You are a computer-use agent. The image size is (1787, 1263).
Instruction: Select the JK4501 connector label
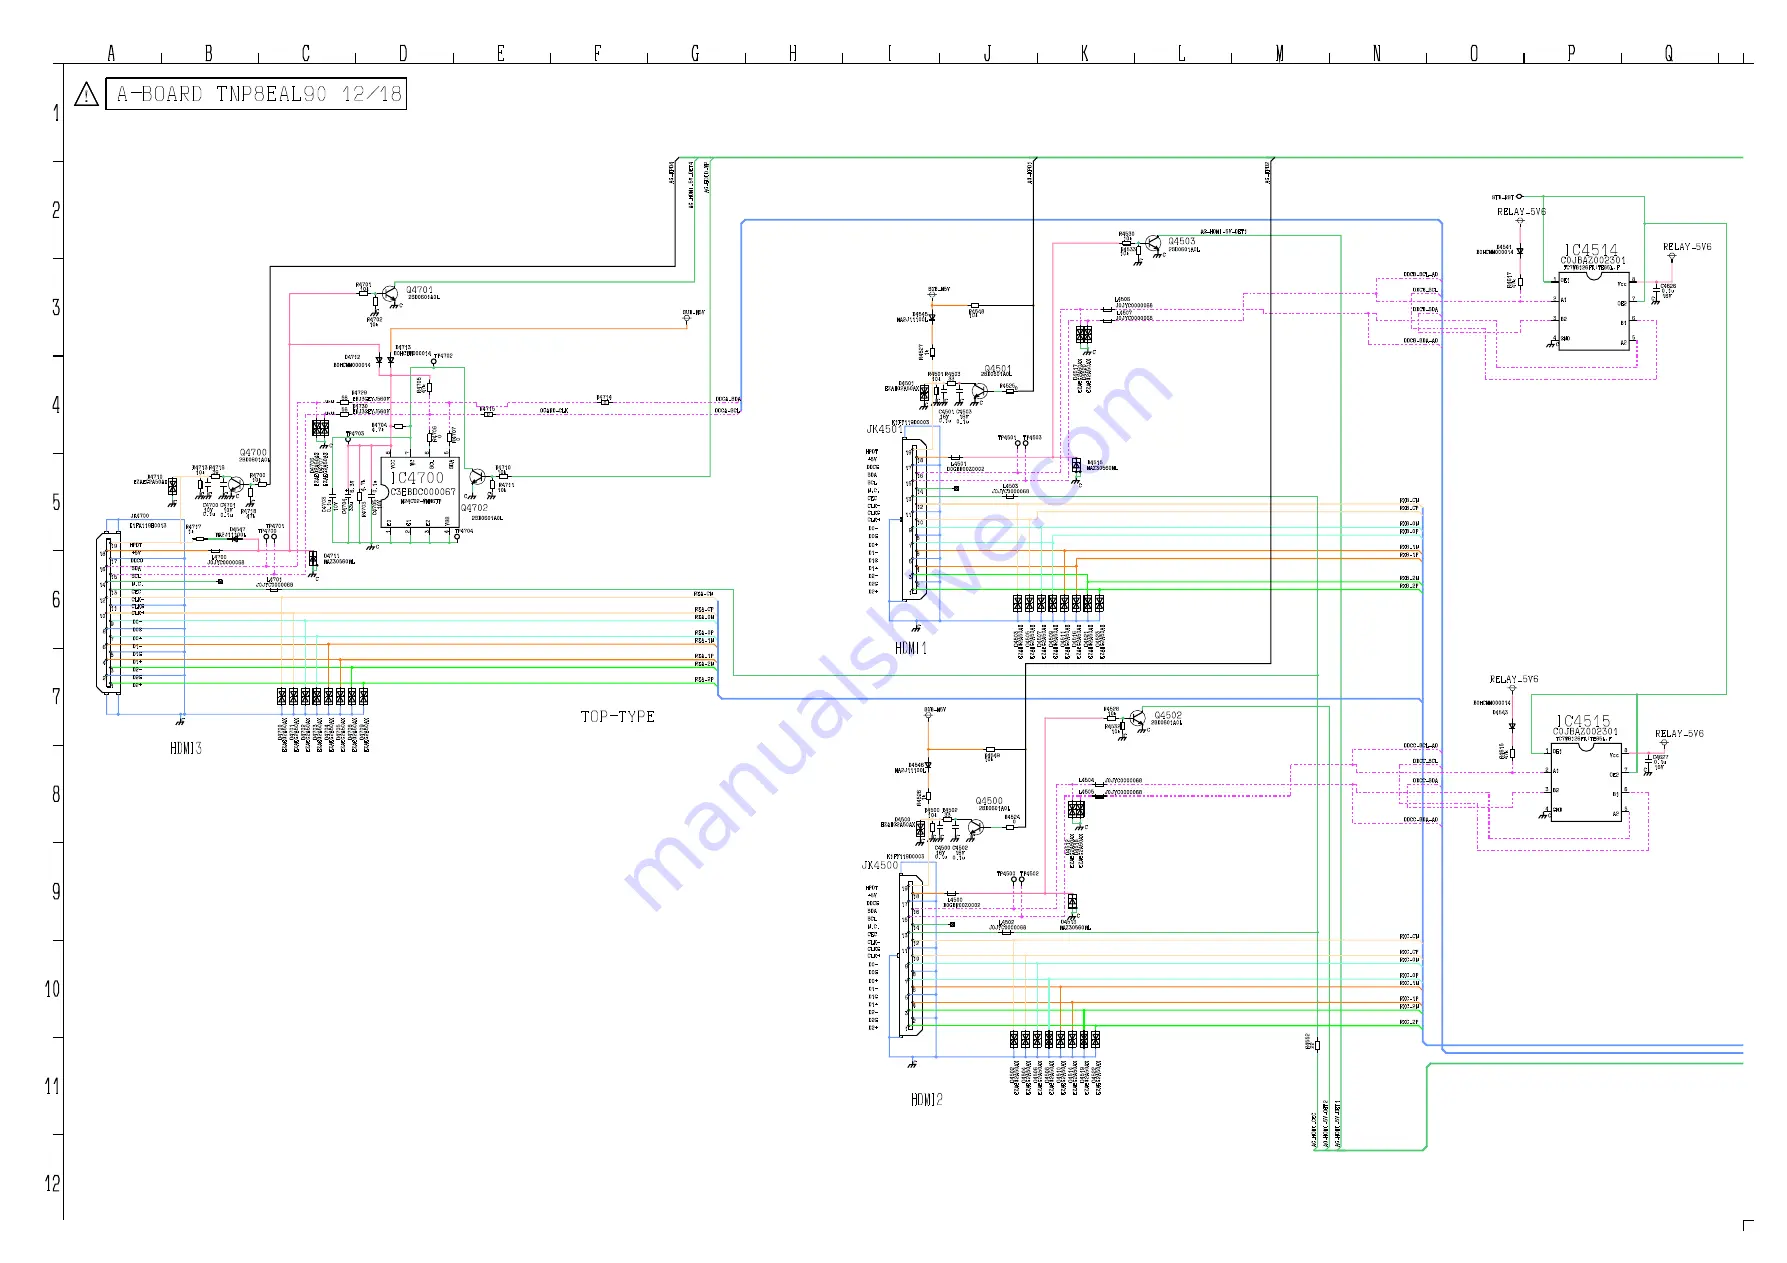click(885, 430)
